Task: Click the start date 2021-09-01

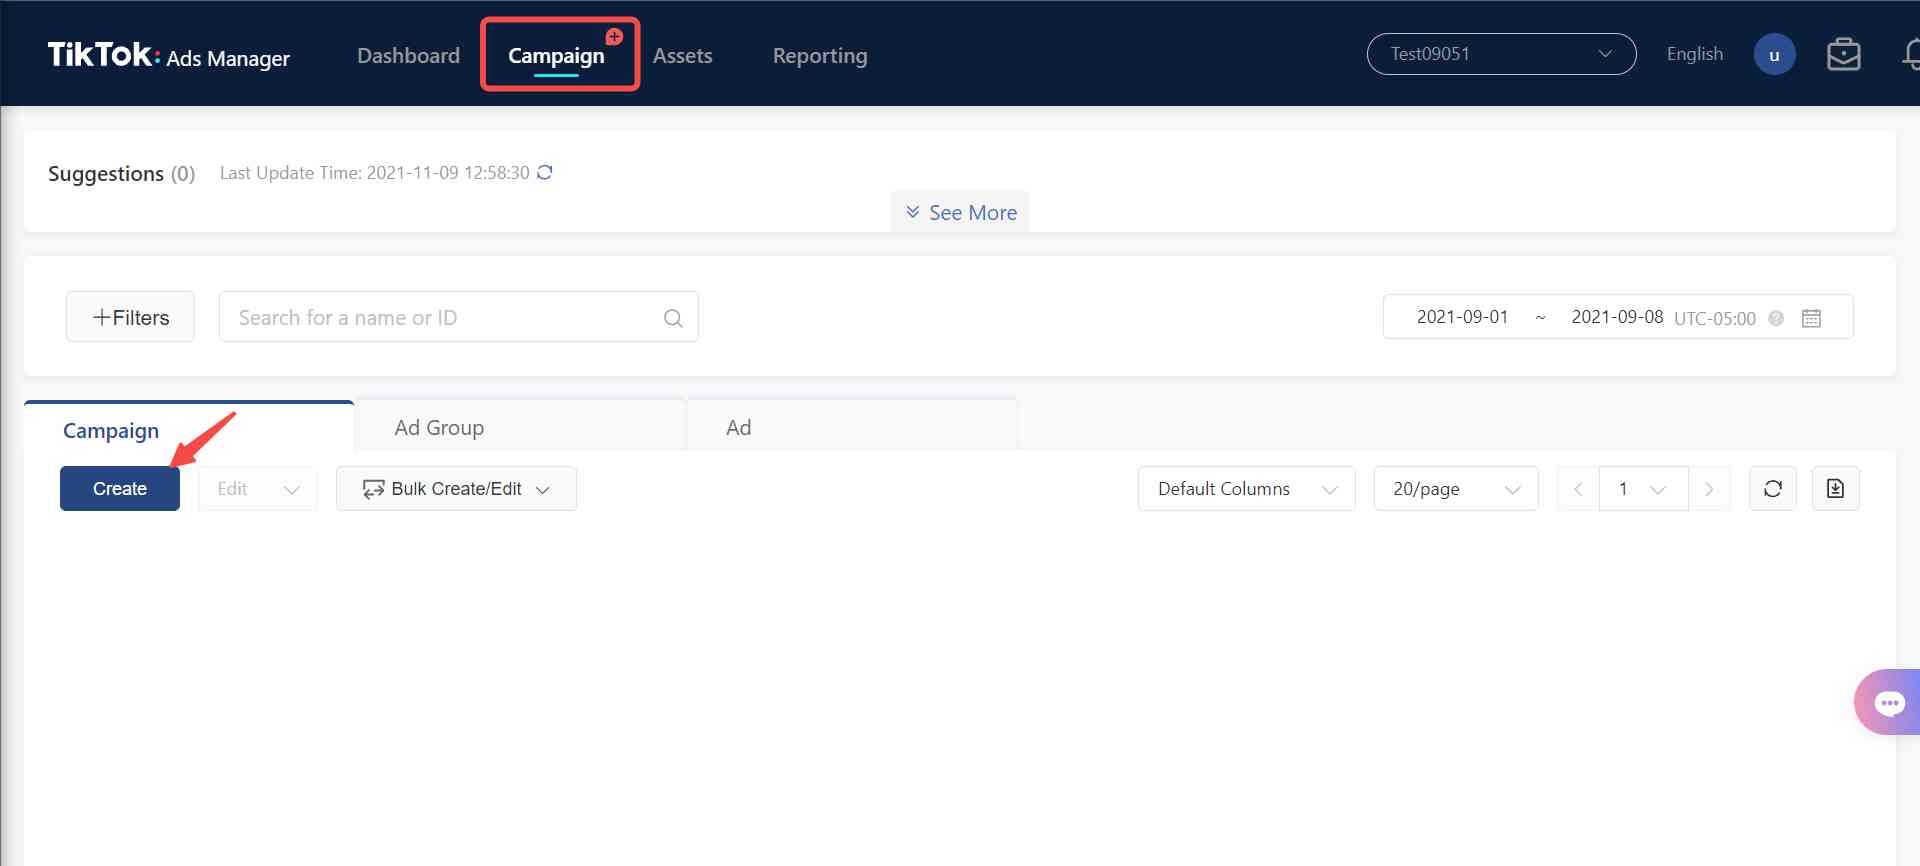Action: coord(1462,317)
